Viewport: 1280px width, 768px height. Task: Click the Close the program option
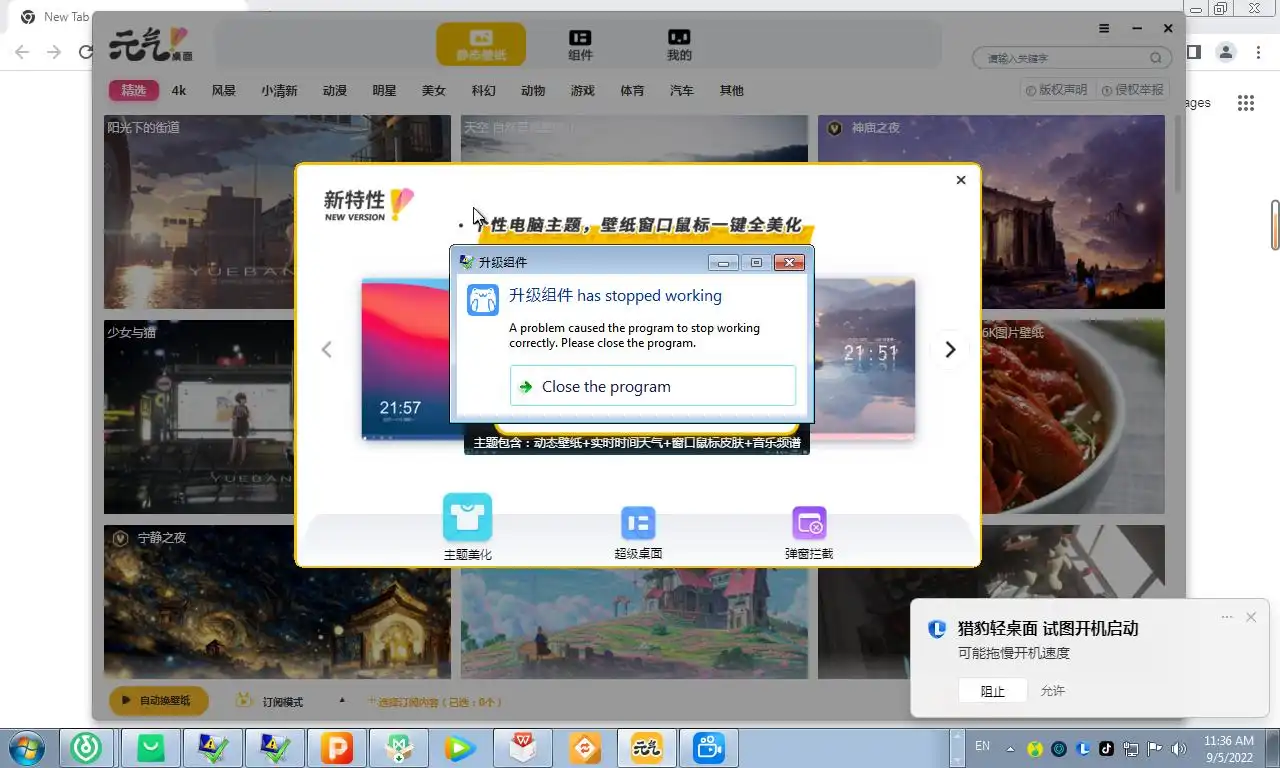click(652, 386)
